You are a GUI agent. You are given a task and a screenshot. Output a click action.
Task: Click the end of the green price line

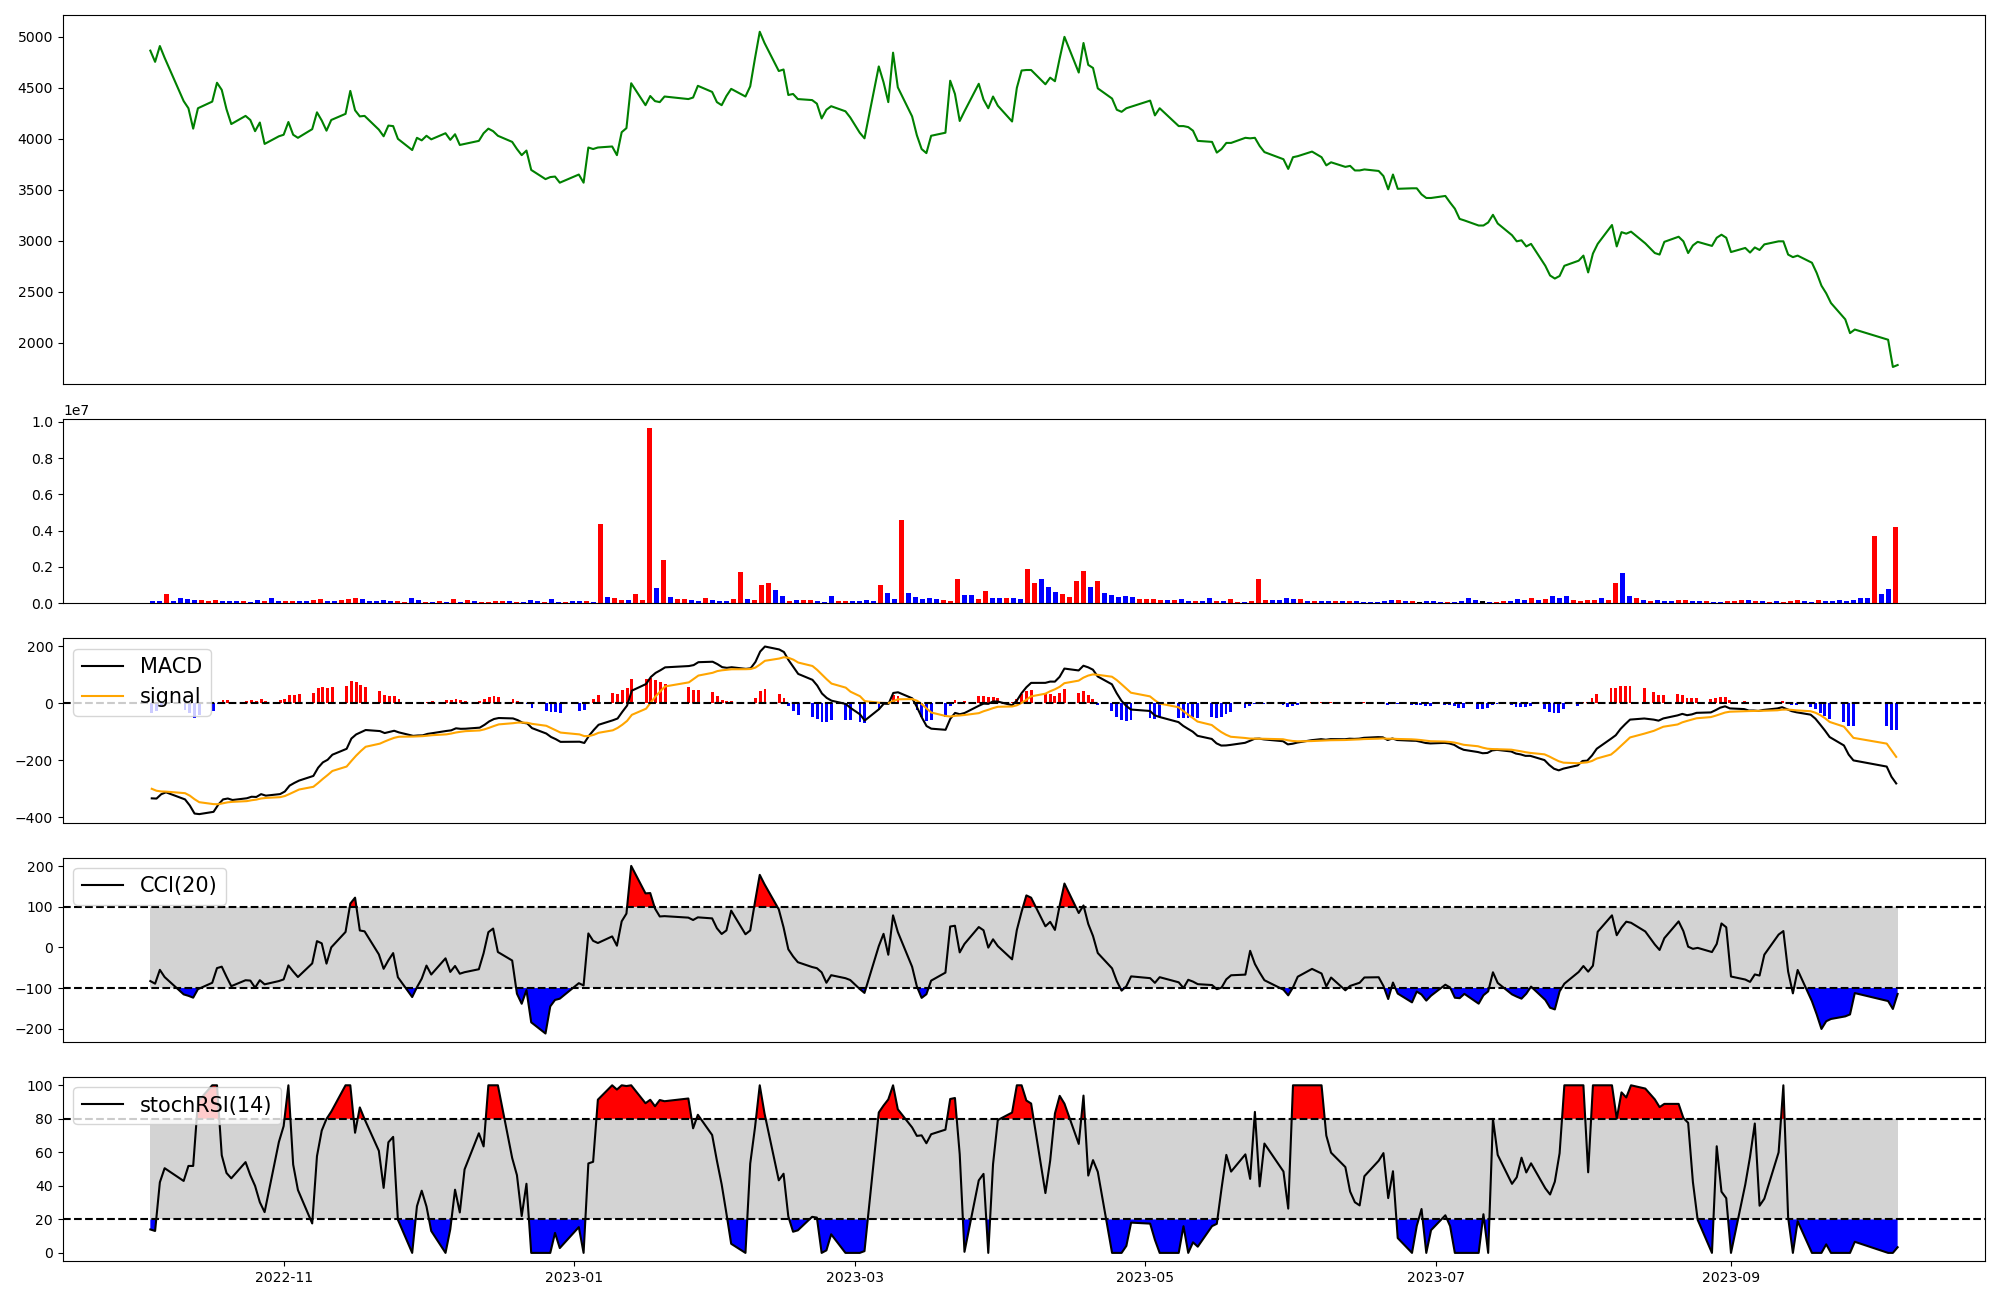1897,365
